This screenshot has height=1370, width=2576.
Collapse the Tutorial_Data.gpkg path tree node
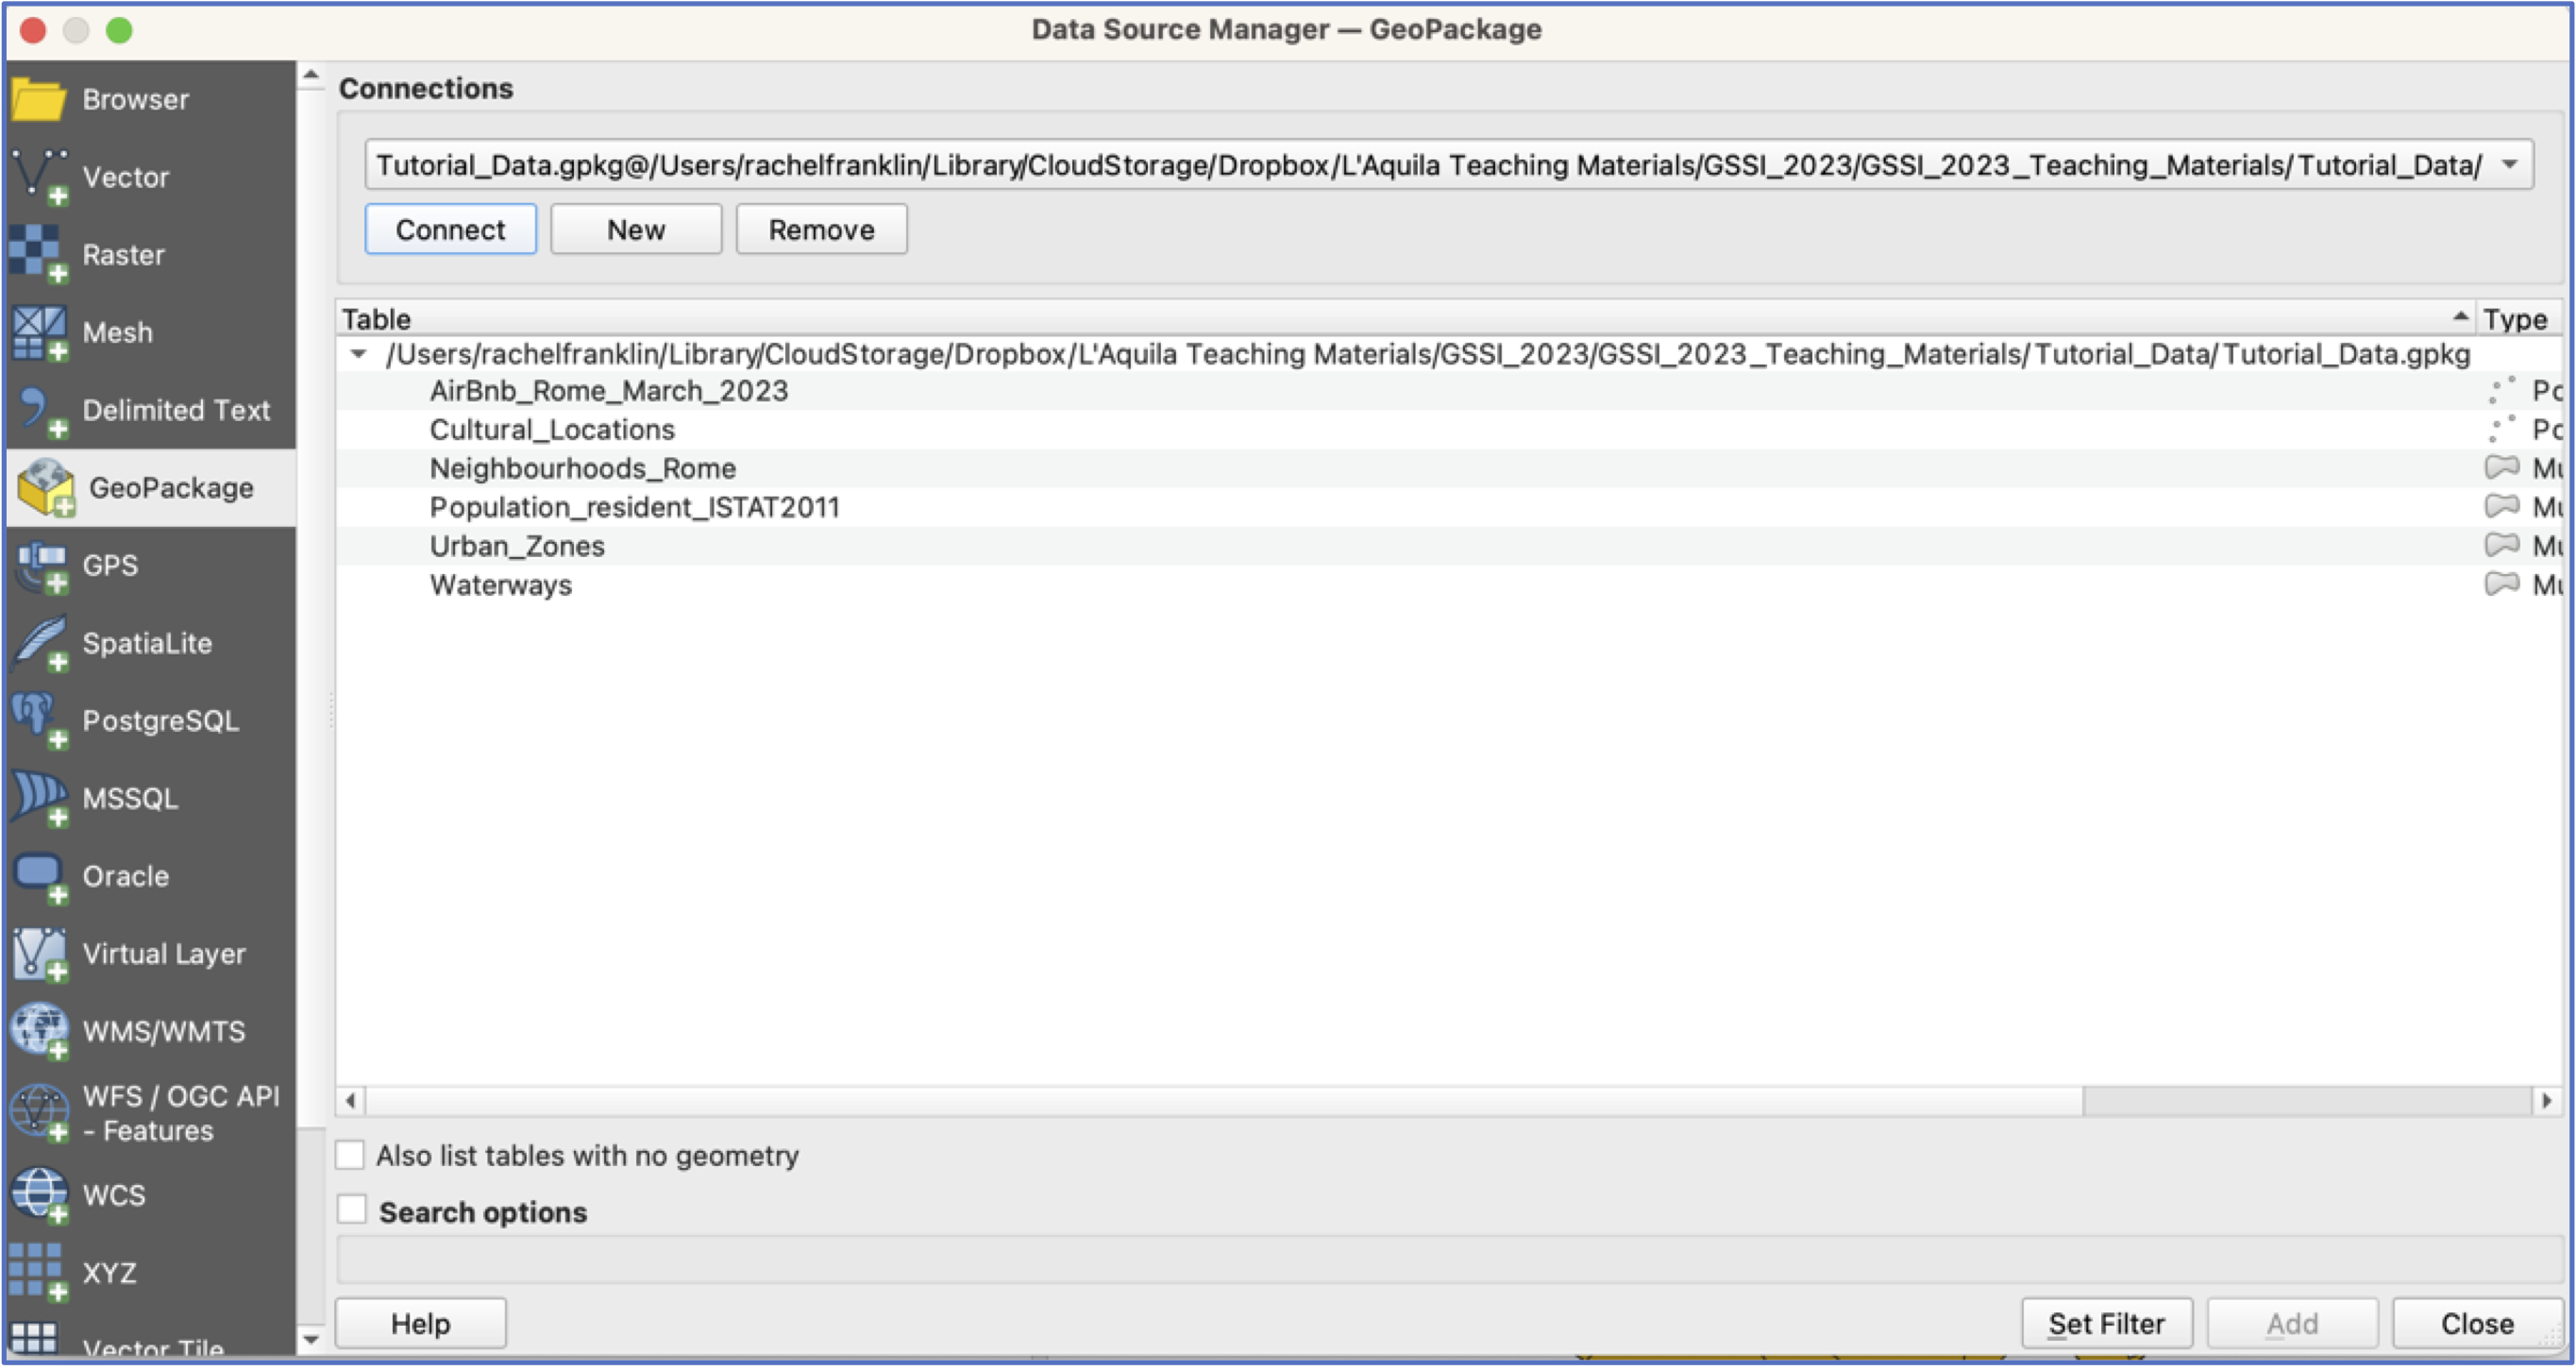[358, 354]
